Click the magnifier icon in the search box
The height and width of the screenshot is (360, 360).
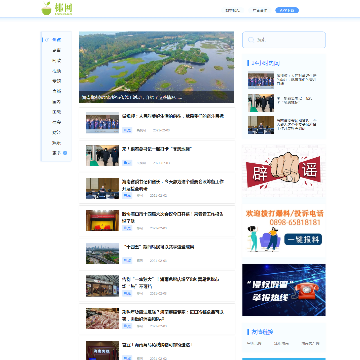click(x=251, y=40)
